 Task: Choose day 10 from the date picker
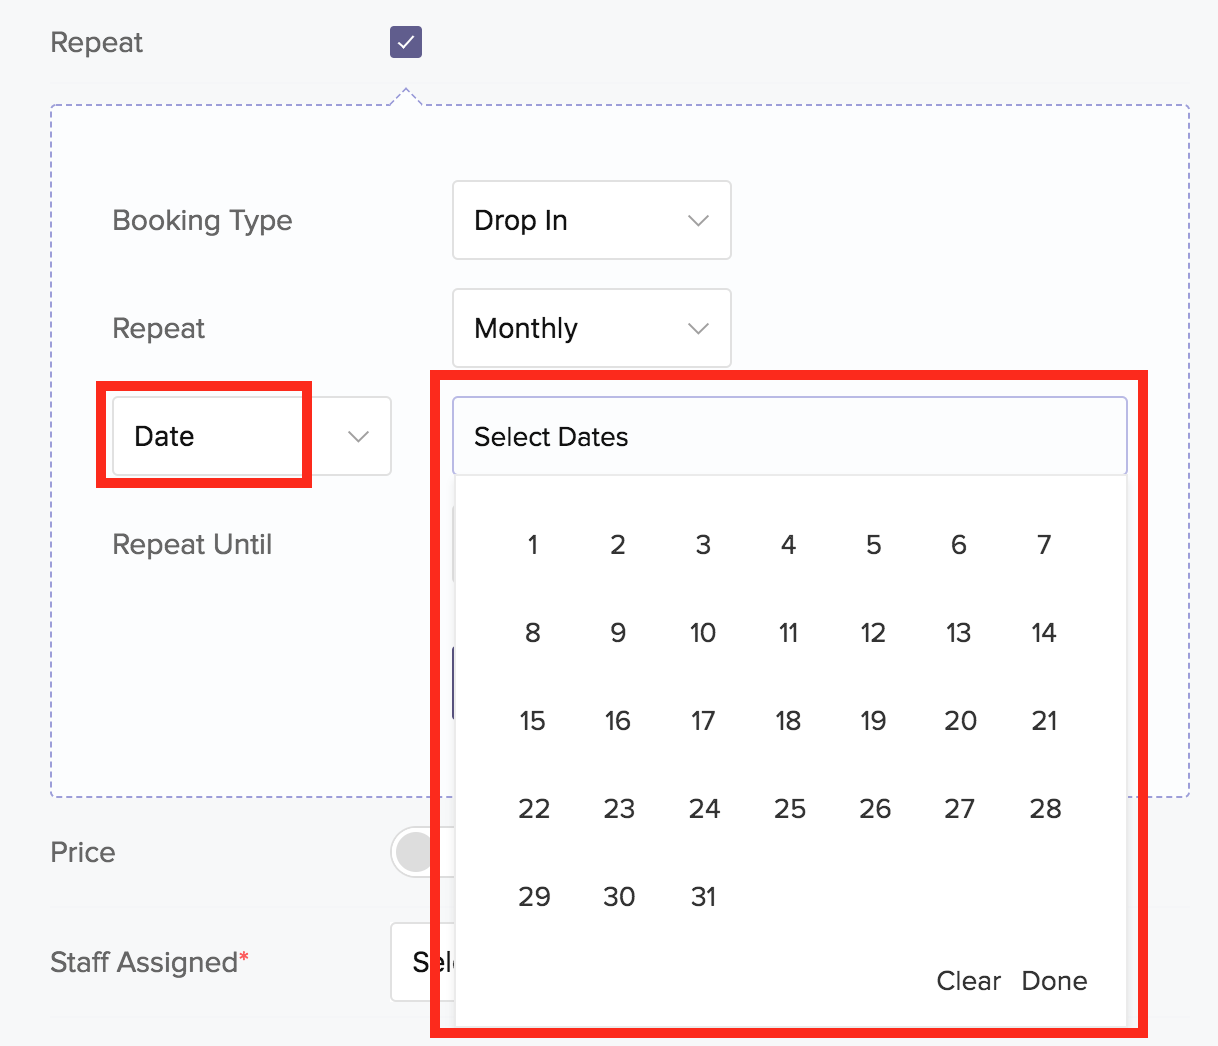pos(703,633)
